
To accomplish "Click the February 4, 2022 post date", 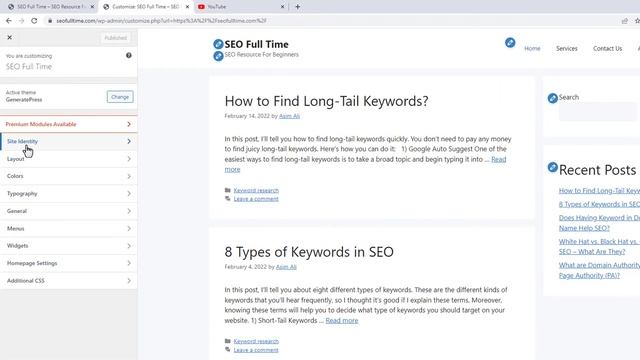I will (x=245, y=267).
